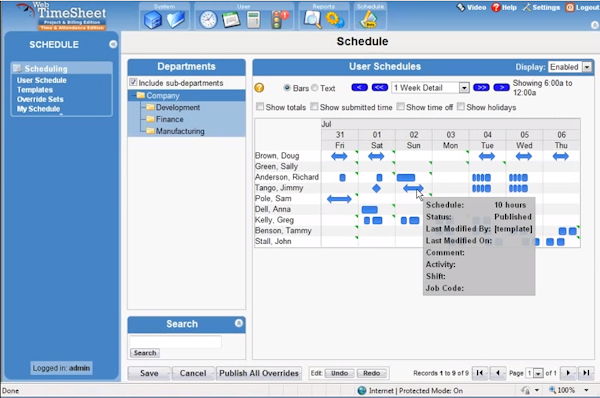The width and height of the screenshot is (600, 398).
Task: Open the Scheduling menu header
Action: [x=62, y=69]
